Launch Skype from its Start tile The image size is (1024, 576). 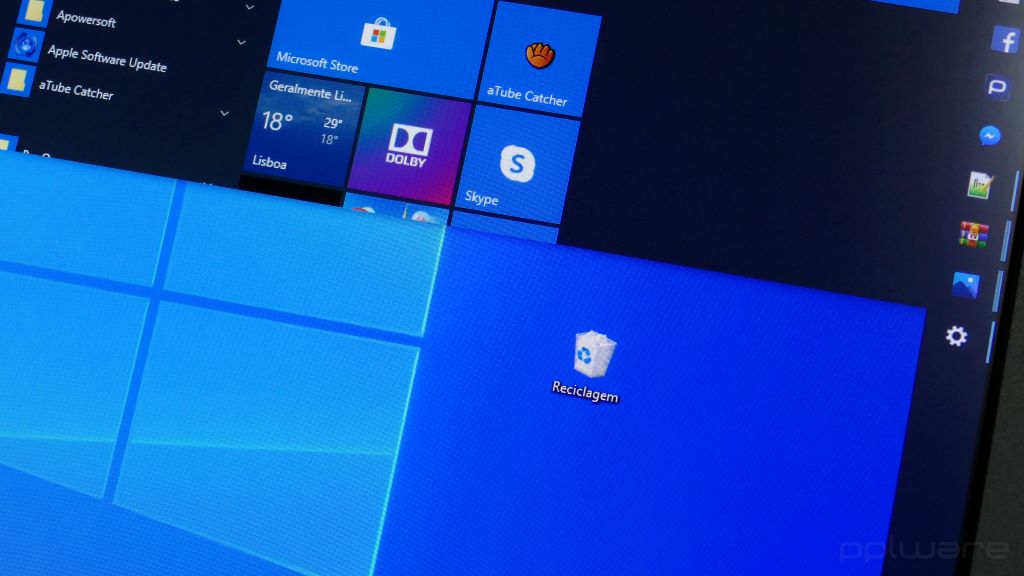pyautogui.click(x=518, y=165)
